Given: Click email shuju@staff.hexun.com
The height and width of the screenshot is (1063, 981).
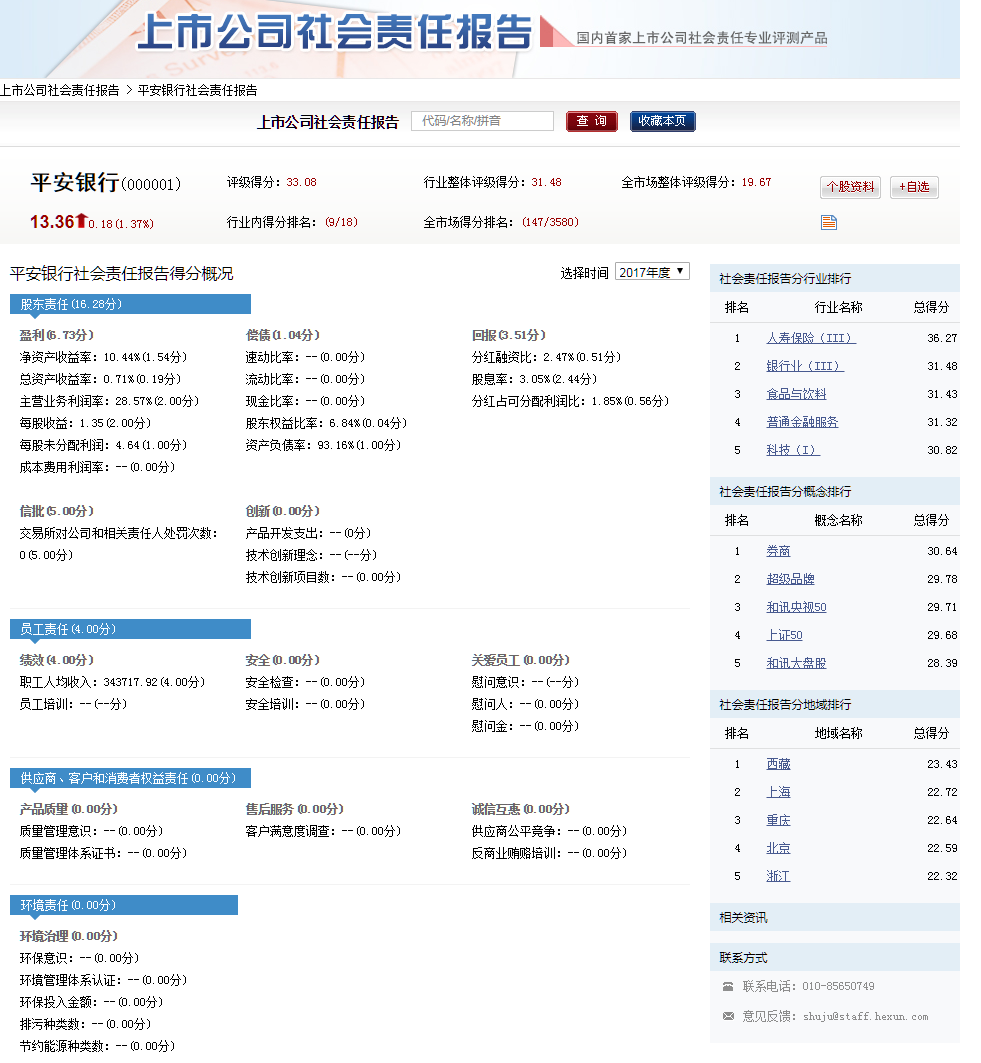Looking at the screenshot, I should tap(866, 1016).
